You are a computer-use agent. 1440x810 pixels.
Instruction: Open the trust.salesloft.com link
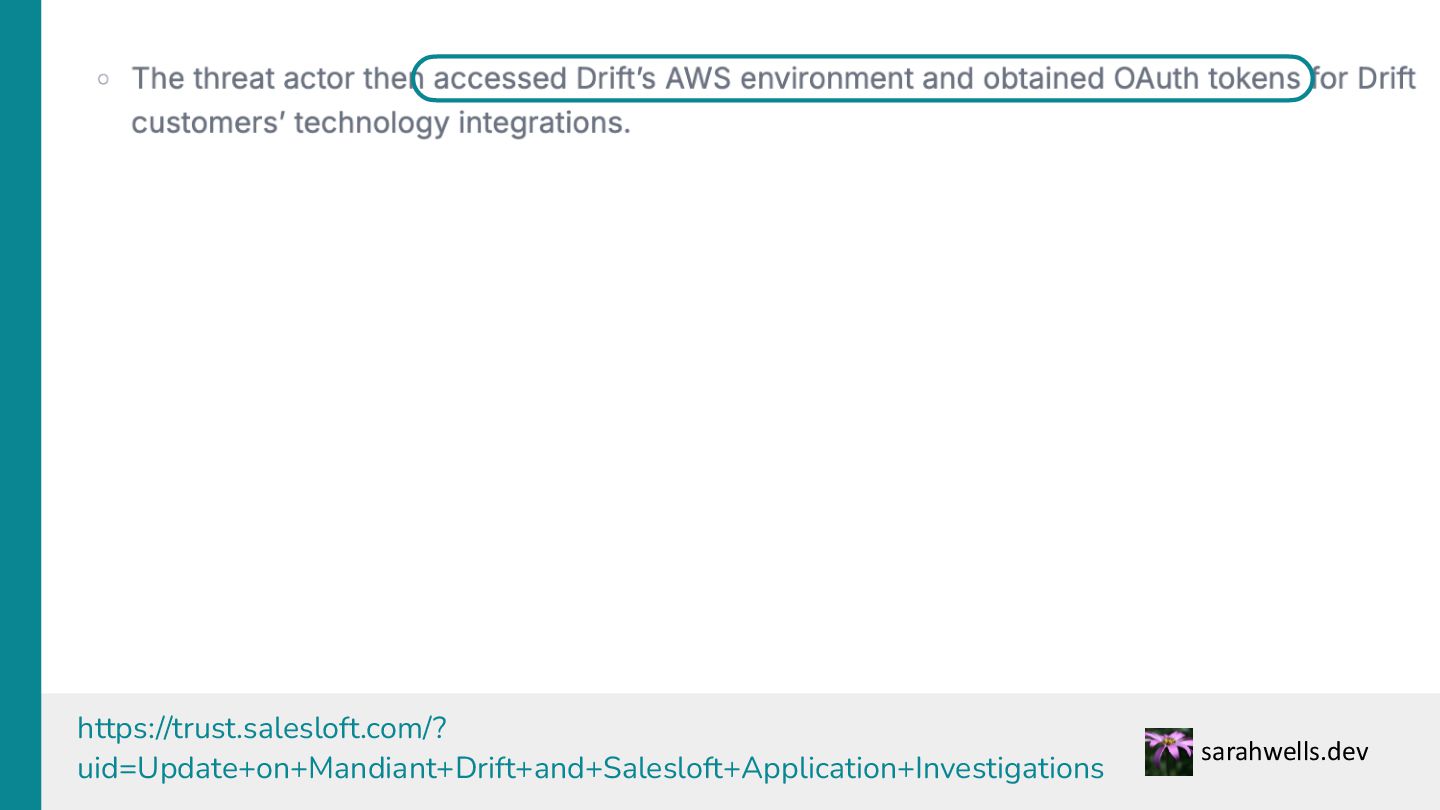pos(260,727)
